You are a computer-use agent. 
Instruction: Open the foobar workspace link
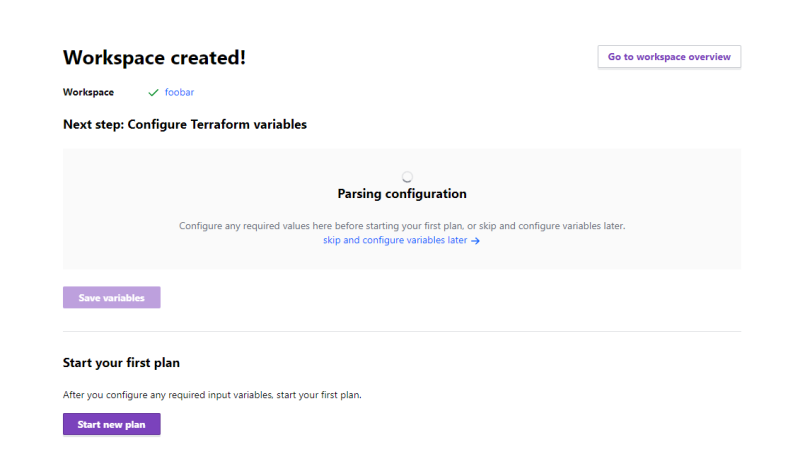click(x=180, y=92)
